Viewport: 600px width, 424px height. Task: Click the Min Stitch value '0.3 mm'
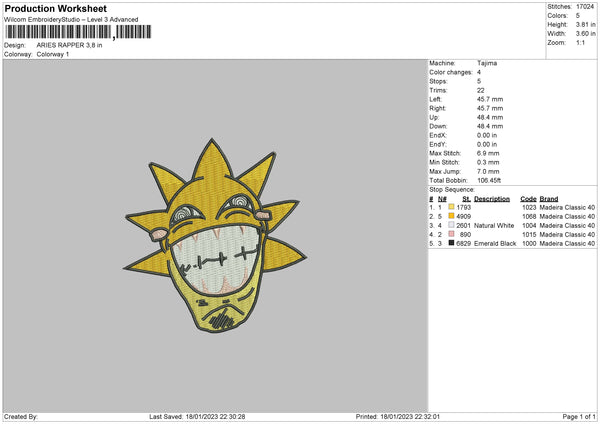pos(488,163)
